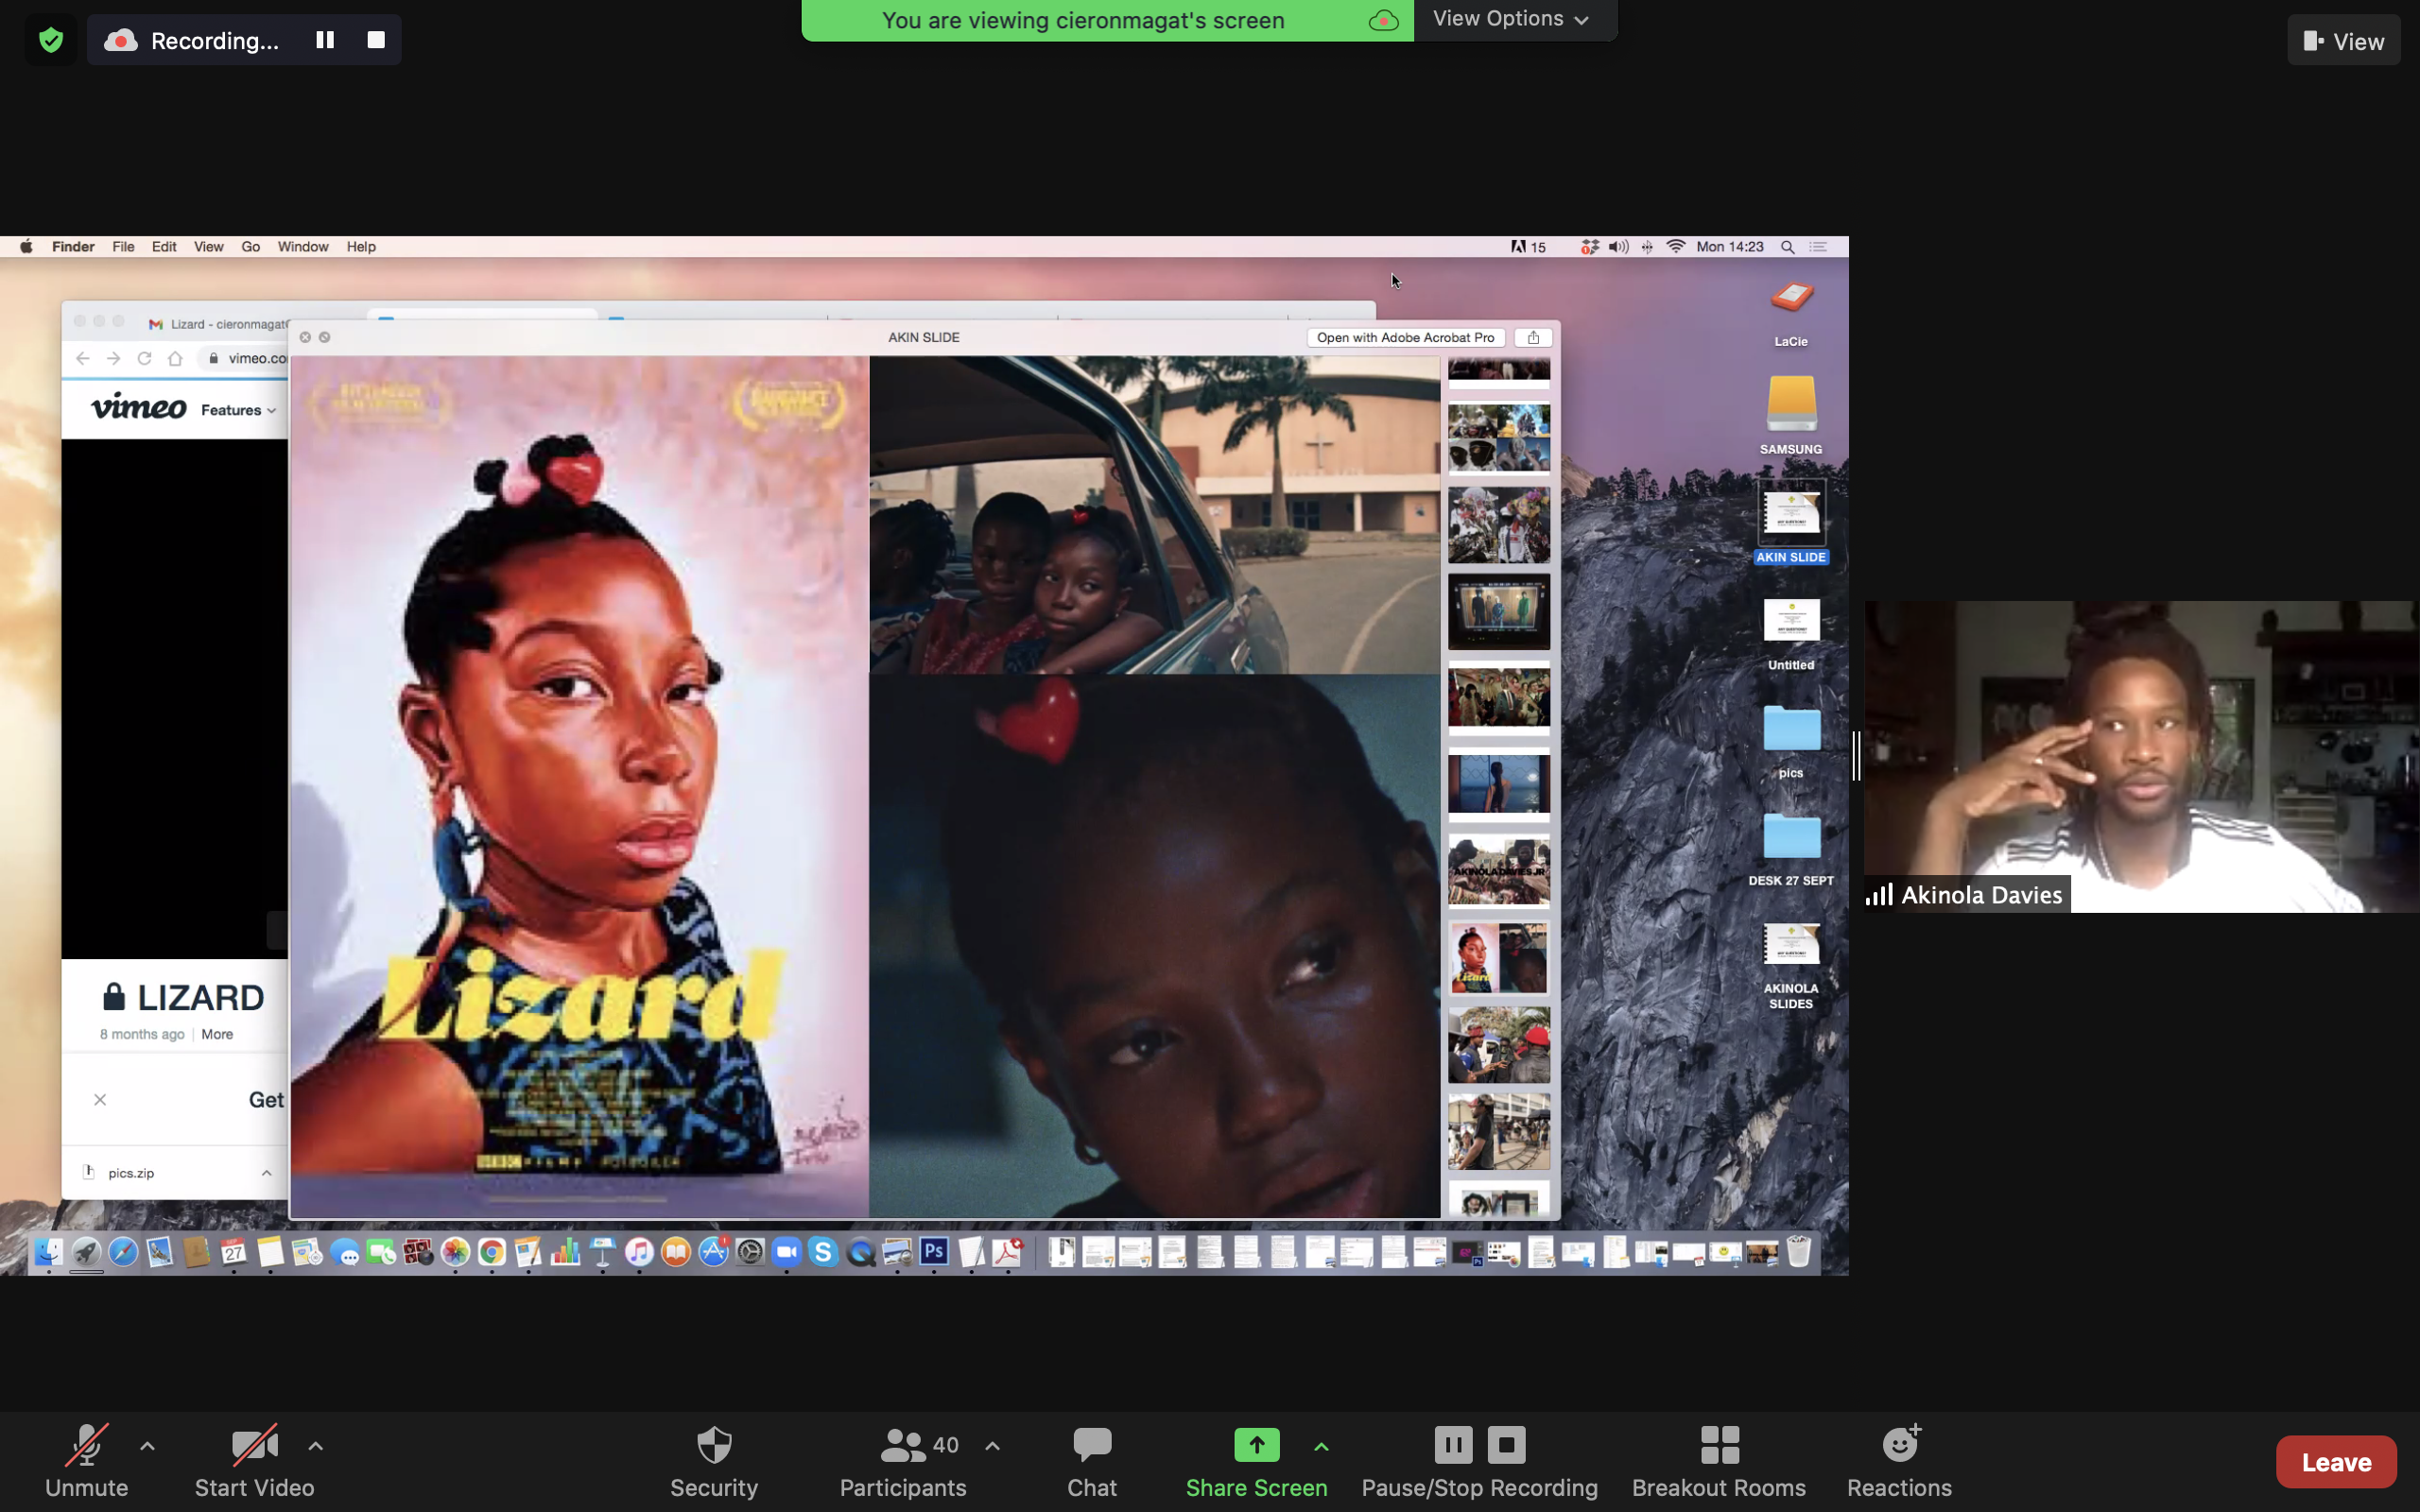This screenshot has height=1512, width=2420.
Task: Click Open with Adobe Acrobat Pro button
Action: (1405, 338)
